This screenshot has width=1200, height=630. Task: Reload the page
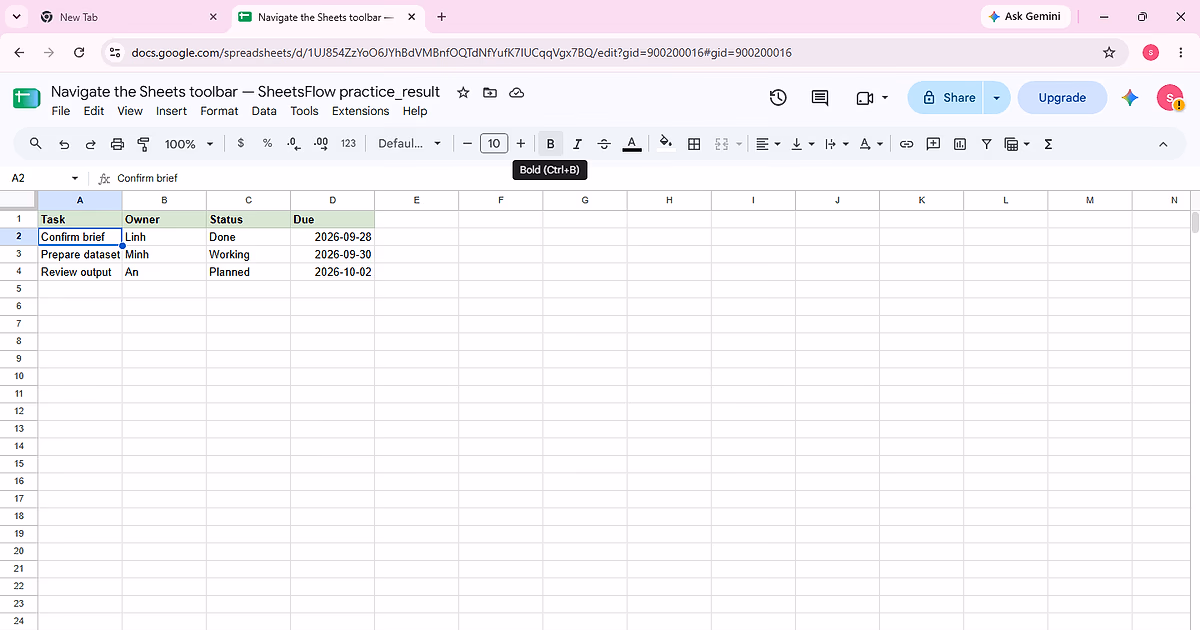point(79,52)
